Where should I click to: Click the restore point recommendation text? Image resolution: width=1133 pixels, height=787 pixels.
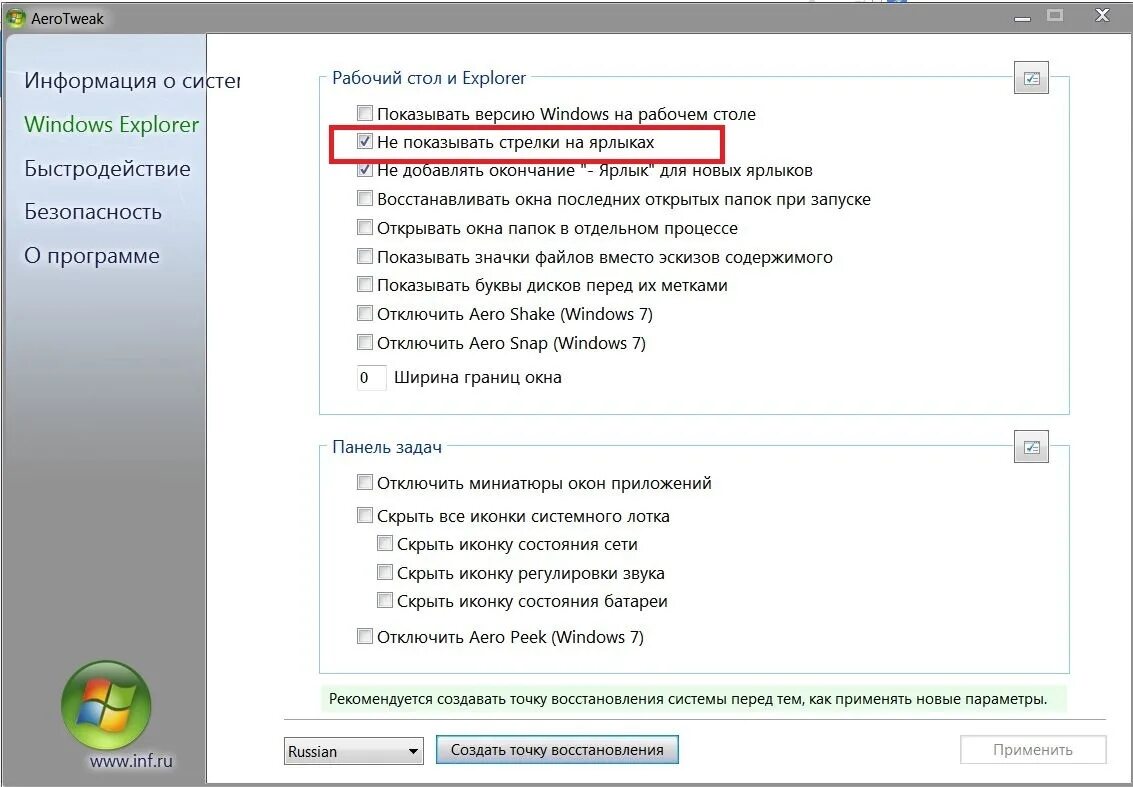(687, 699)
